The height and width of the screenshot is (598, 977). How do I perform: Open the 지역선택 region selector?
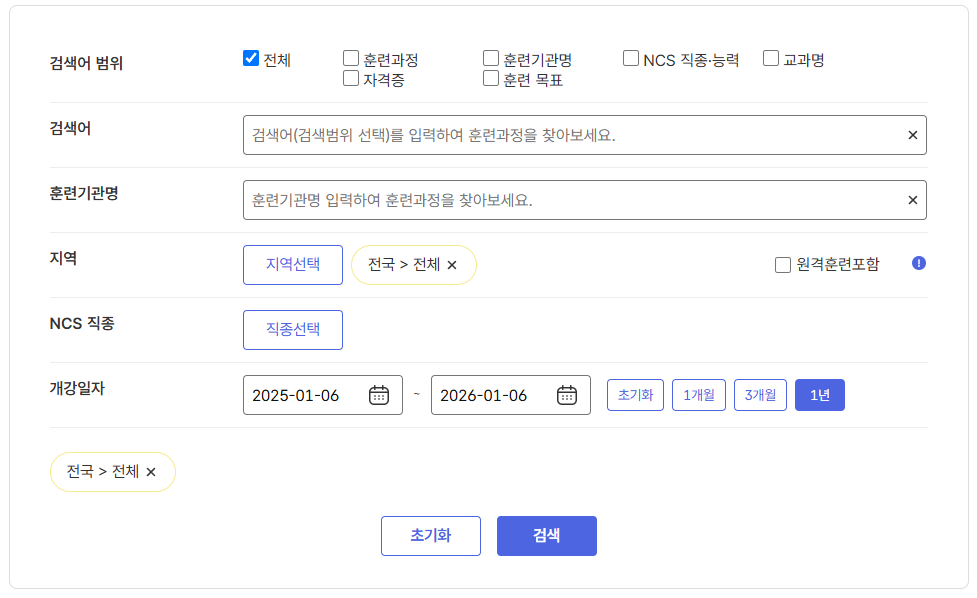292,264
